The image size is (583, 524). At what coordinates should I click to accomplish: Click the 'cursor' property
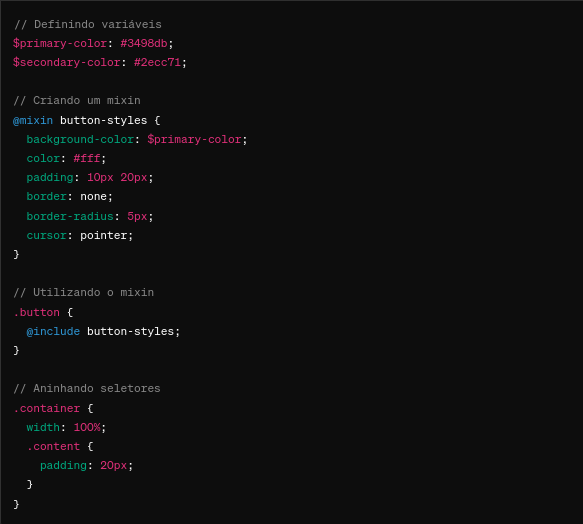pos(46,235)
